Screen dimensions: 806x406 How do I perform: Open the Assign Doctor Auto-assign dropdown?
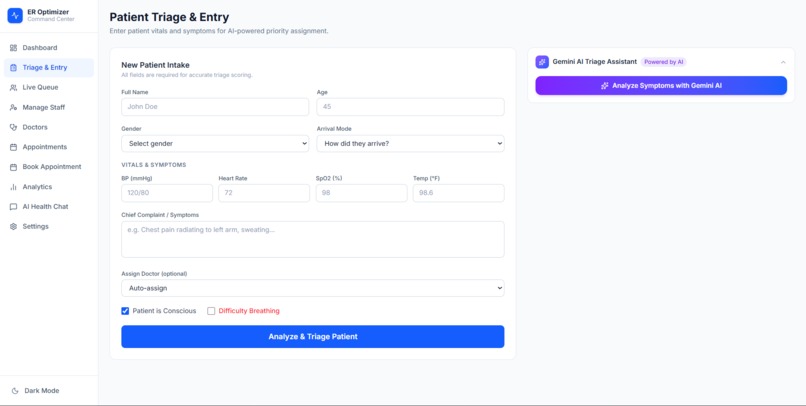coord(313,288)
